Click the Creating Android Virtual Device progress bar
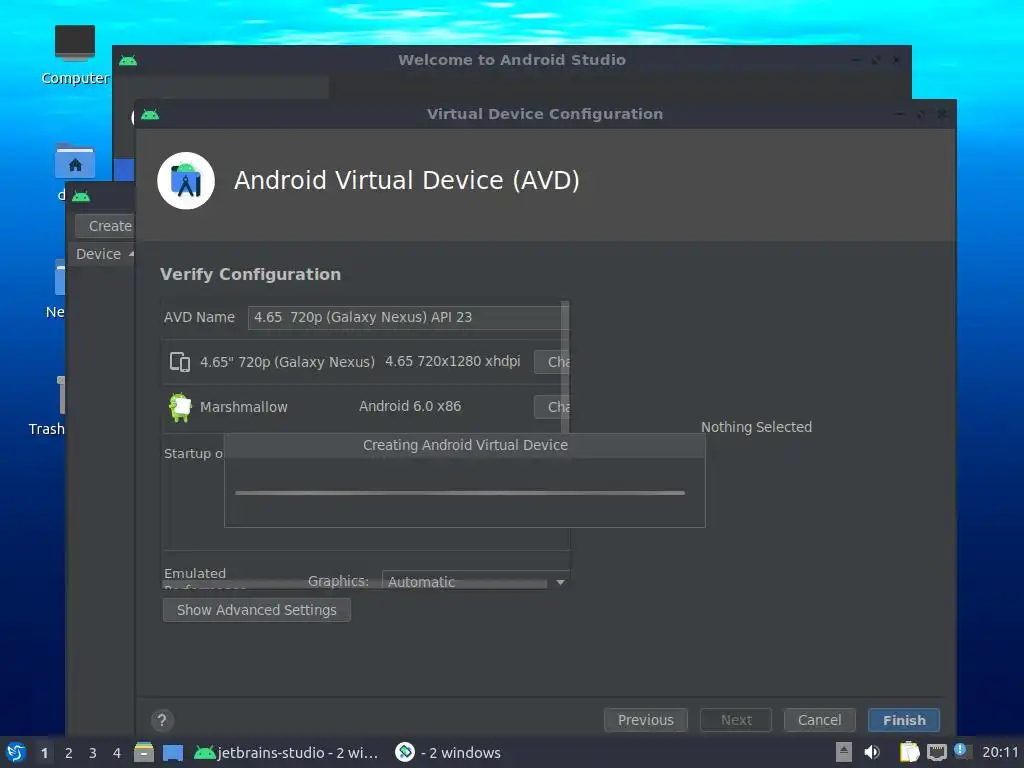Screen dimensions: 1024x768 pos(460,493)
